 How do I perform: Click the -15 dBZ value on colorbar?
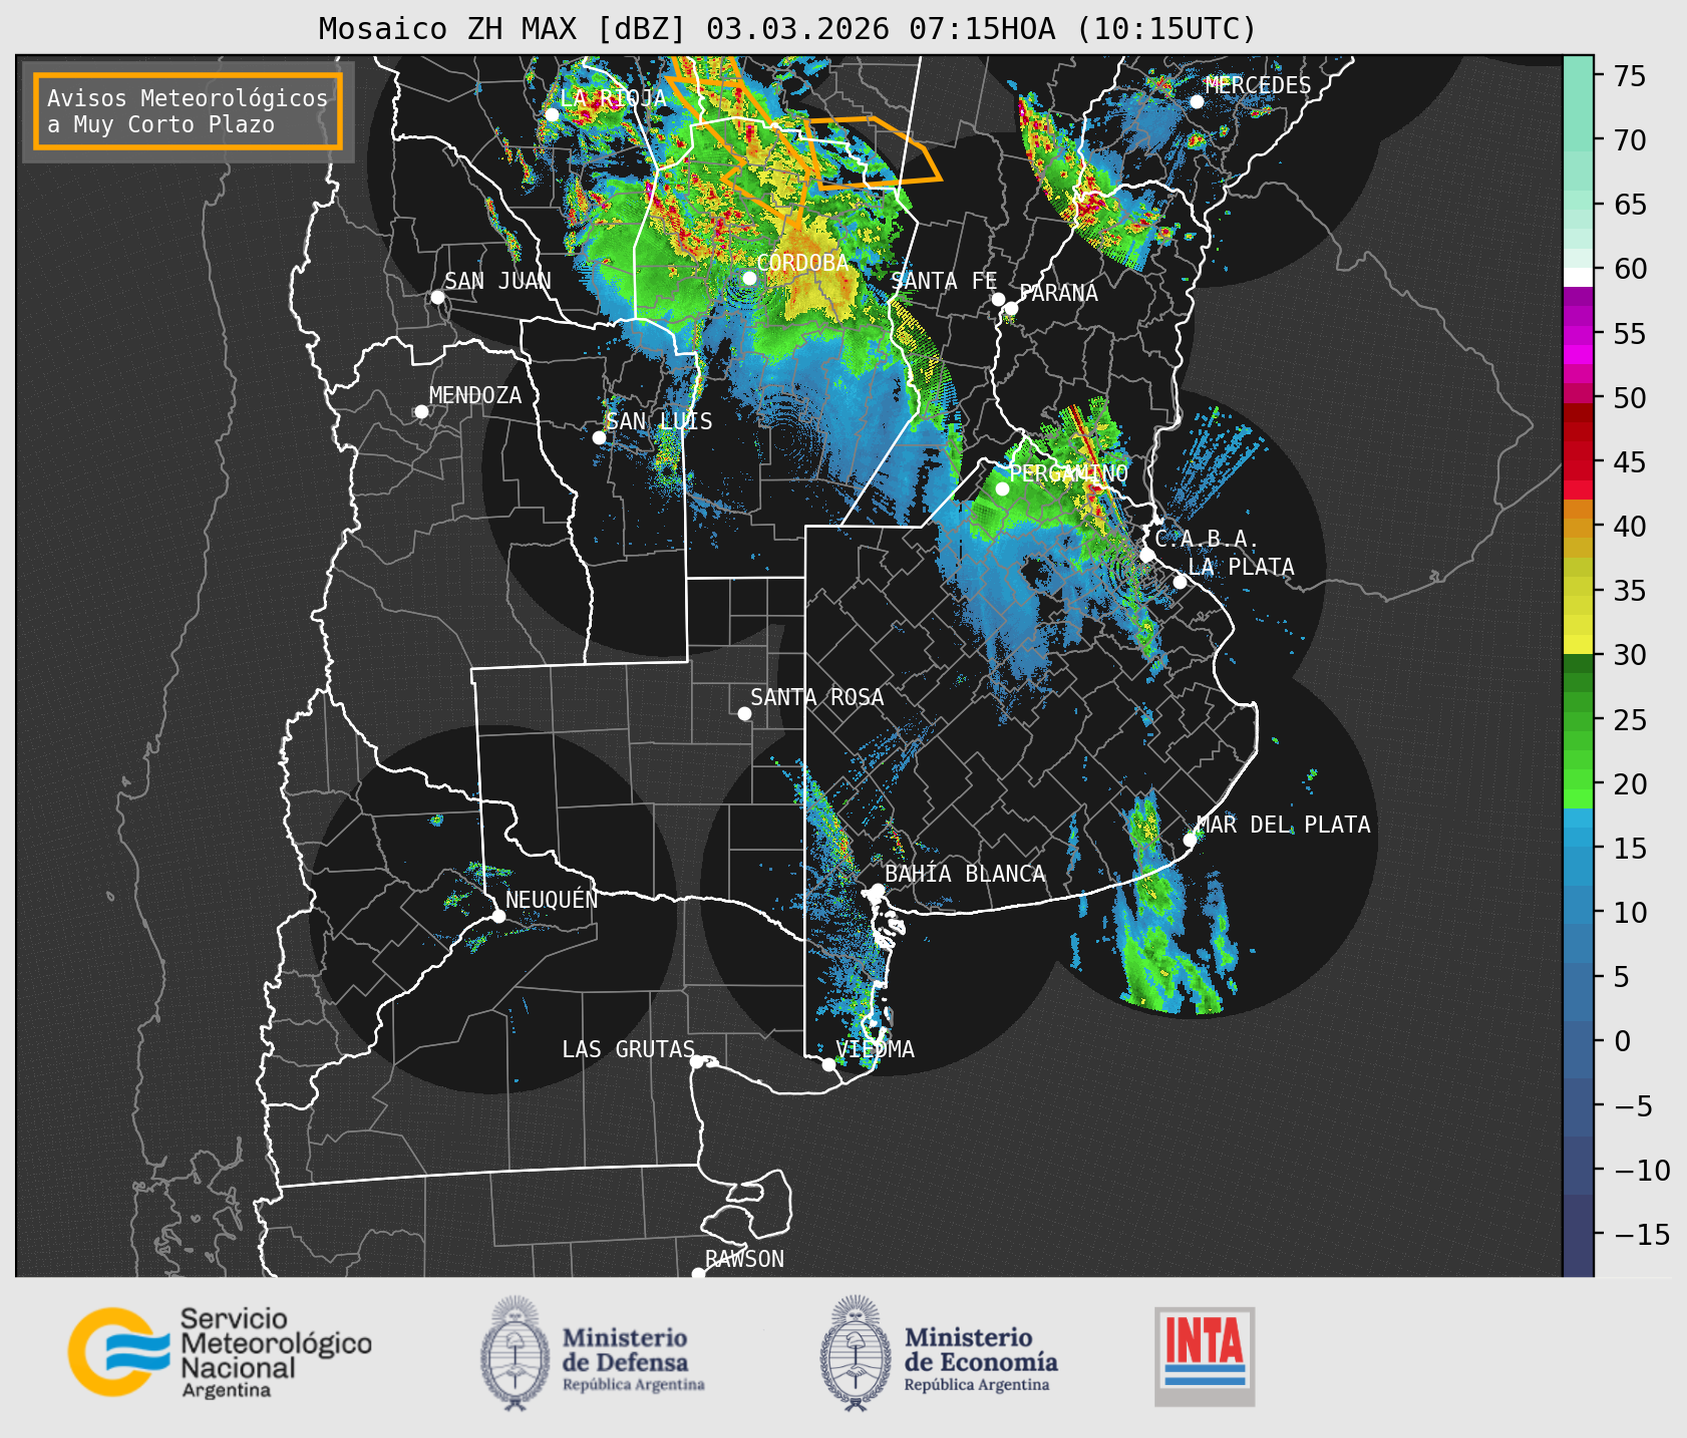pyautogui.click(x=1641, y=1234)
